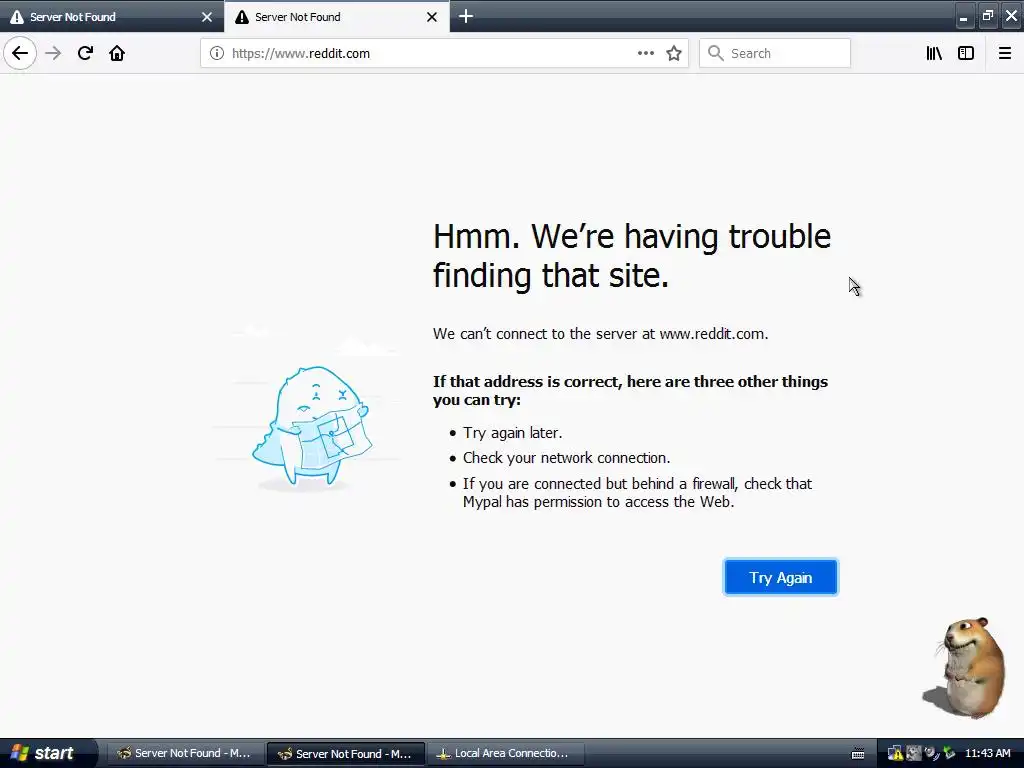Click the forward navigation arrow

click(x=53, y=53)
